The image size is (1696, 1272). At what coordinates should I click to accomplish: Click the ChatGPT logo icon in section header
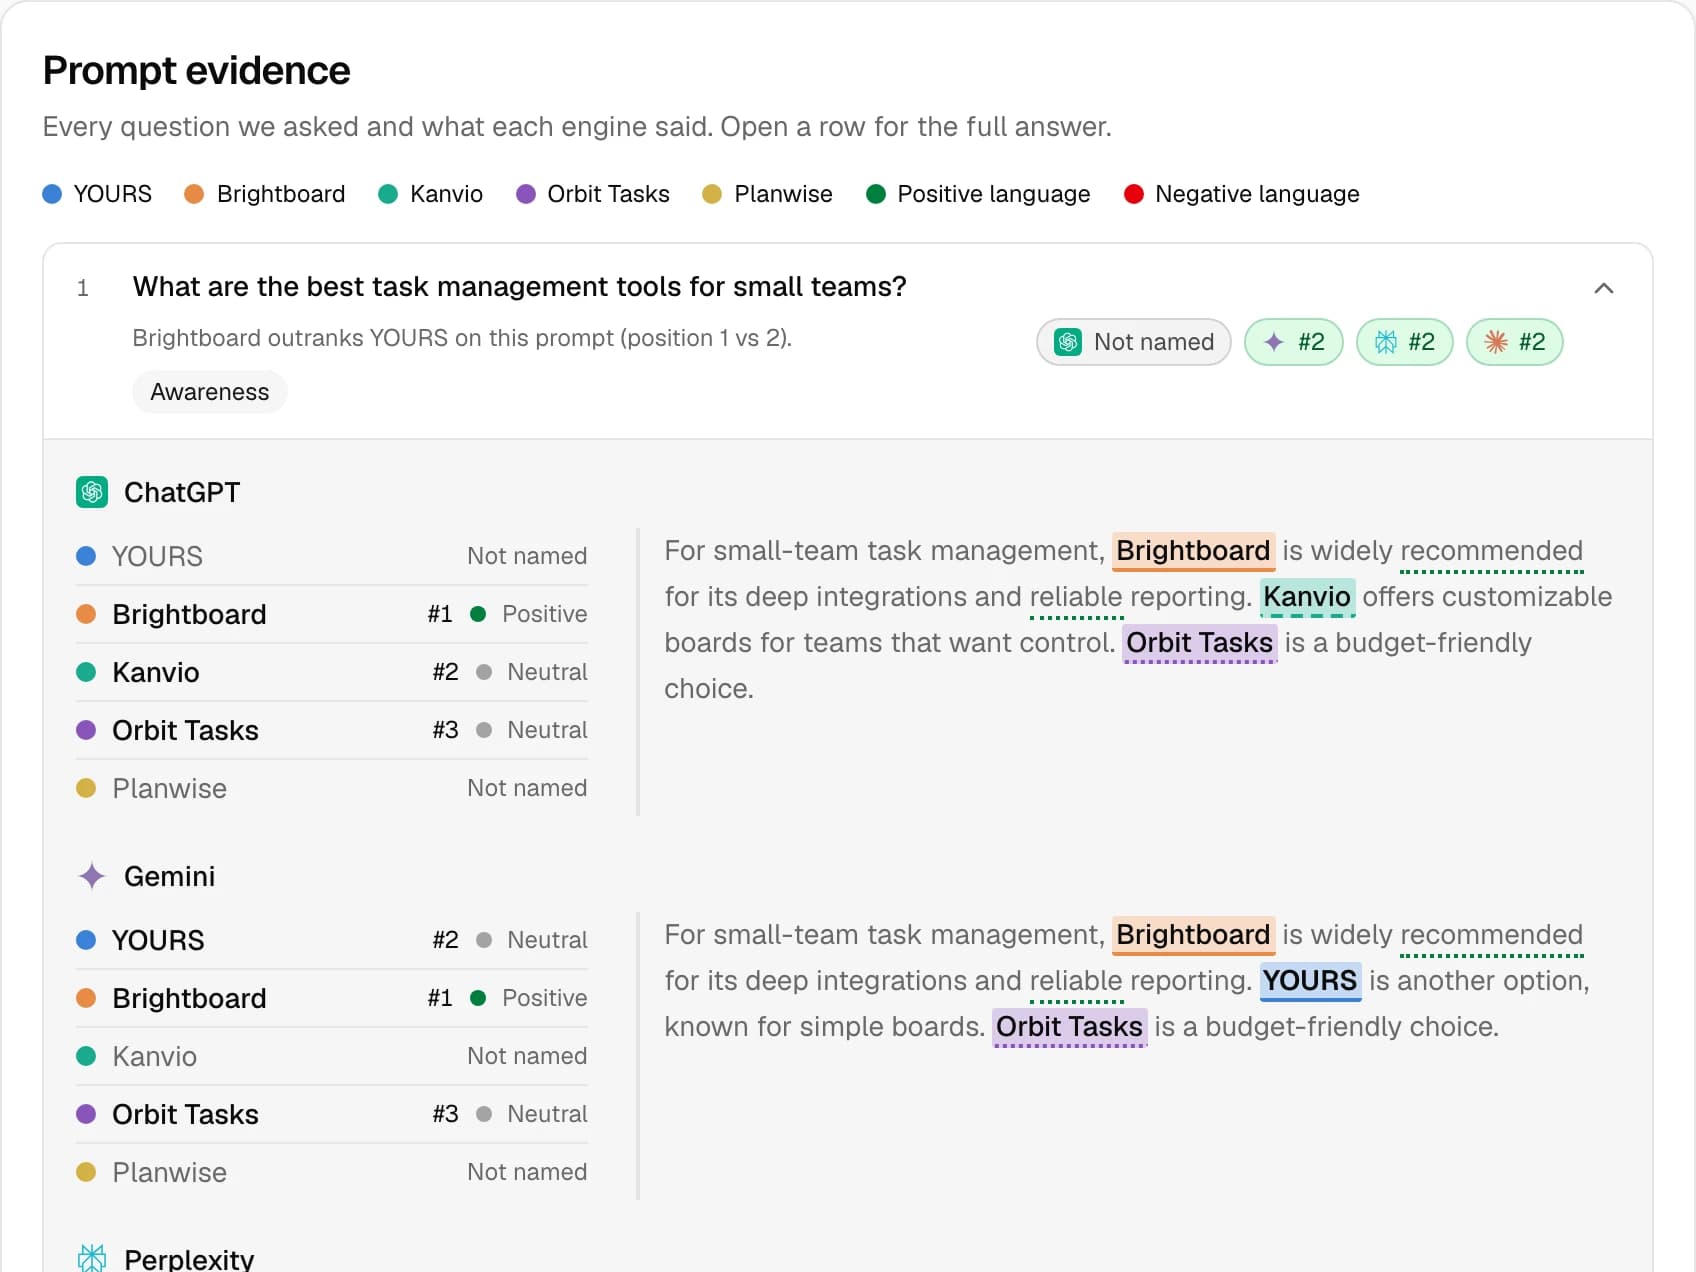92,492
